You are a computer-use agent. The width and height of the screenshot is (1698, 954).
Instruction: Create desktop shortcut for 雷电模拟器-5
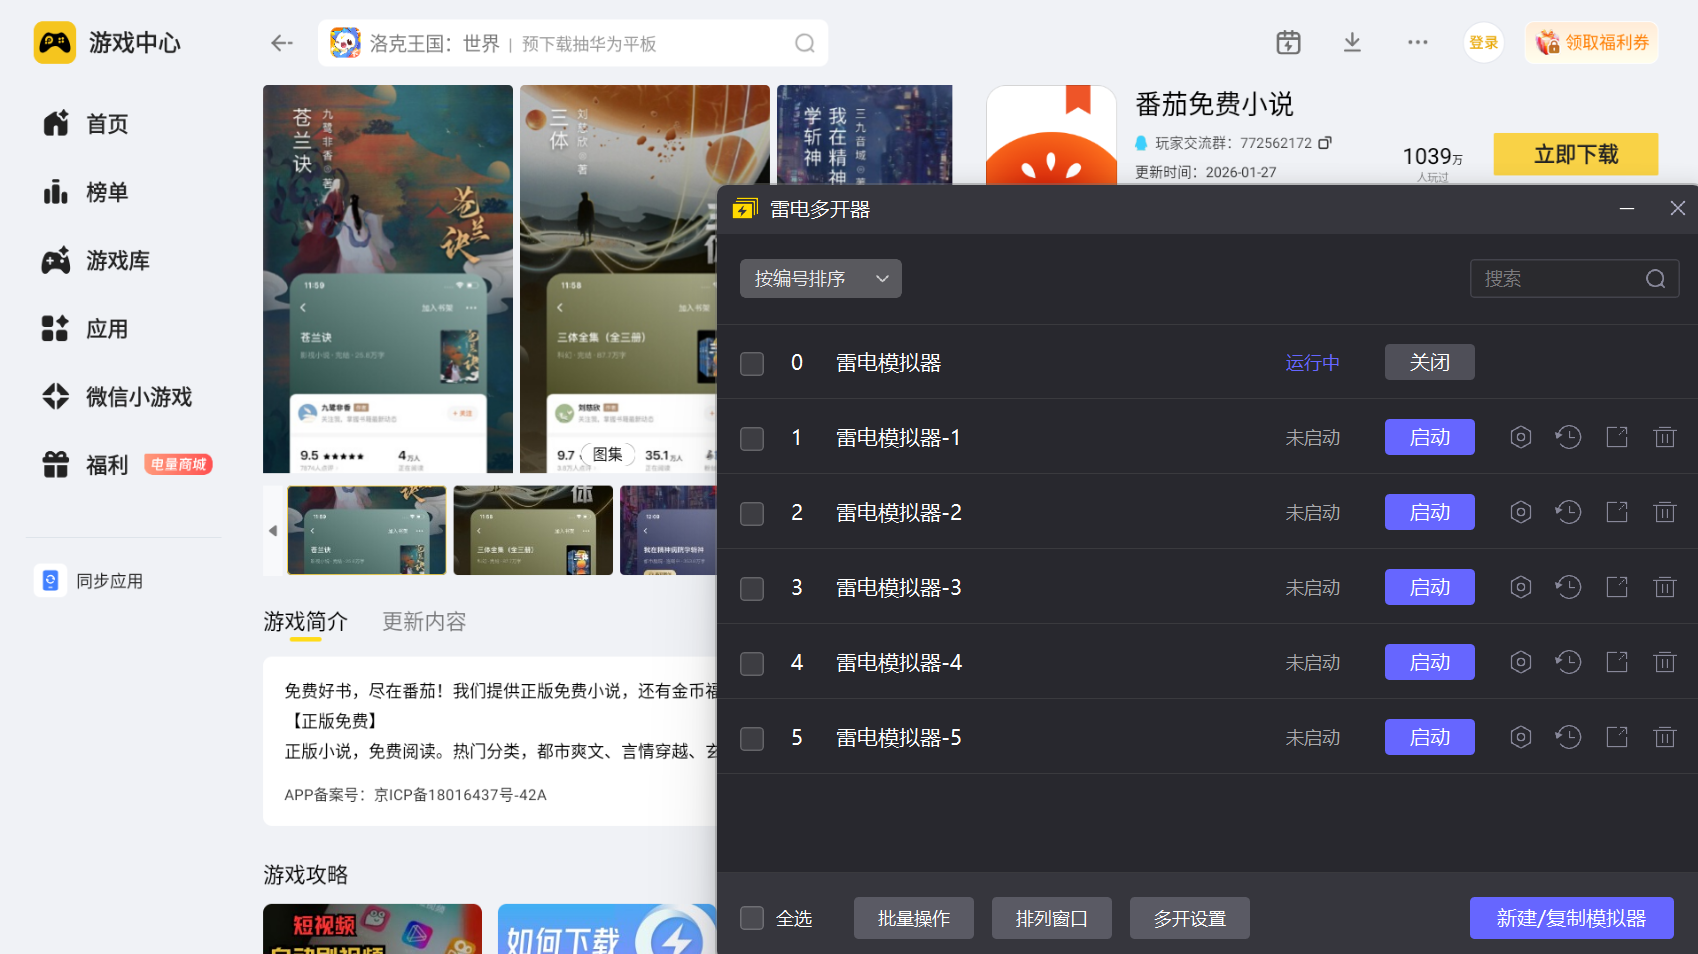click(x=1617, y=737)
